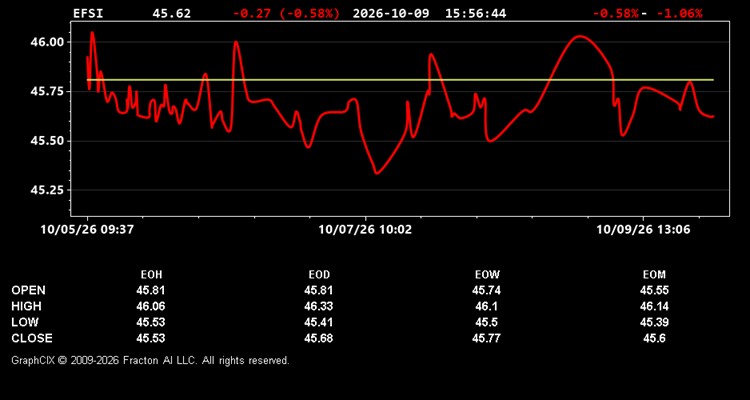Click the EFSI ticker symbol

88,13
